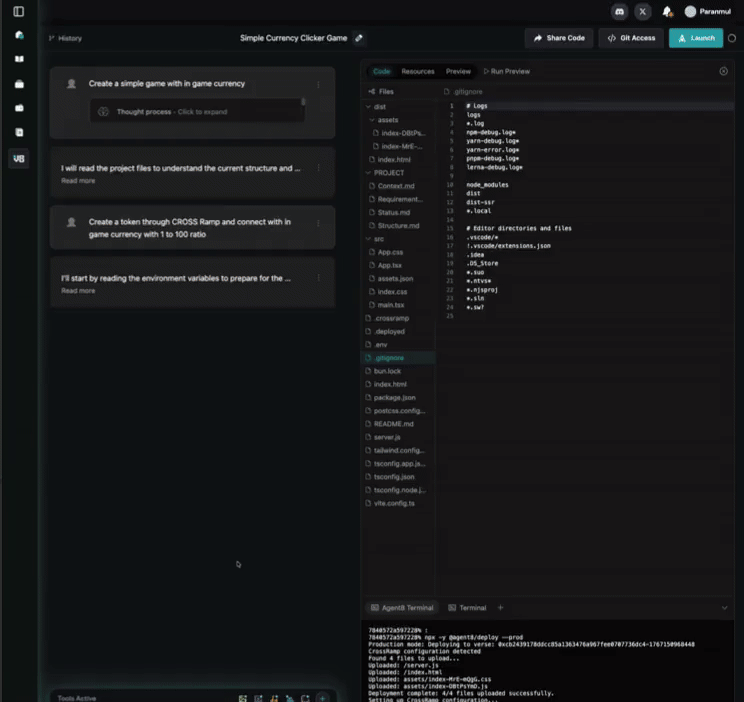Click the circle icon right of Launch
The height and width of the screenshot is (702, 744).
732,38
